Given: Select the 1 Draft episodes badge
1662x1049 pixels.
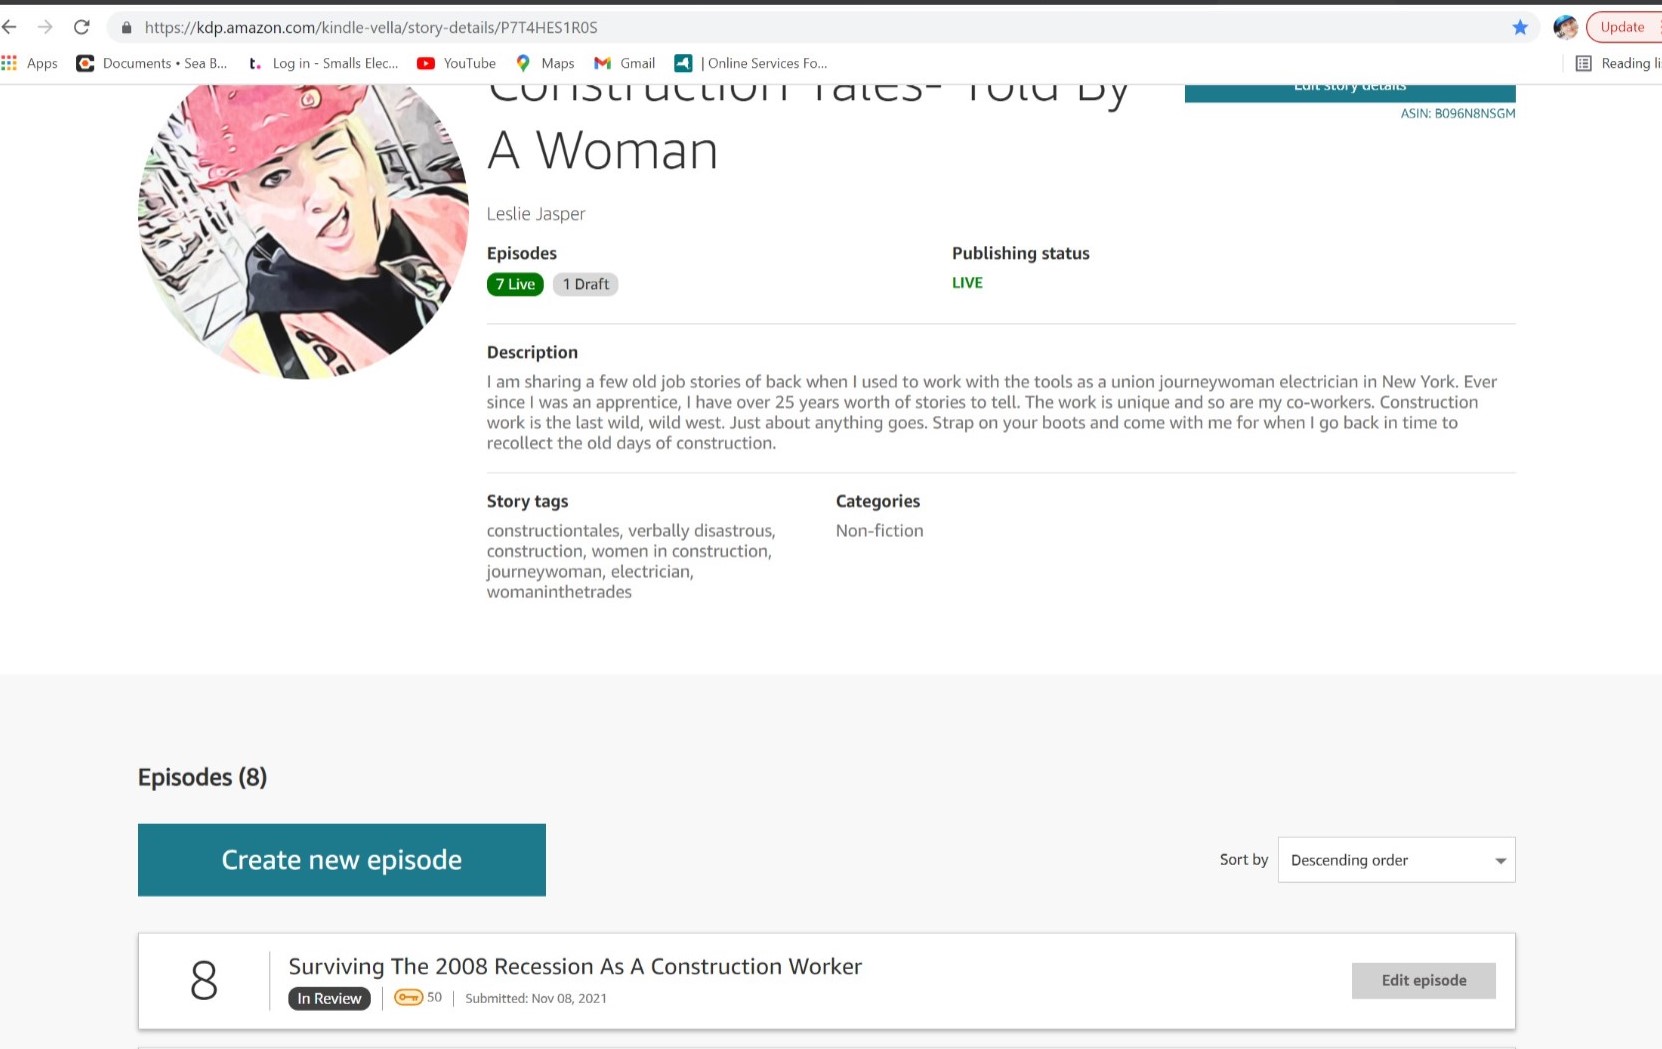Looking at the screenshot, I should (585, 284).
